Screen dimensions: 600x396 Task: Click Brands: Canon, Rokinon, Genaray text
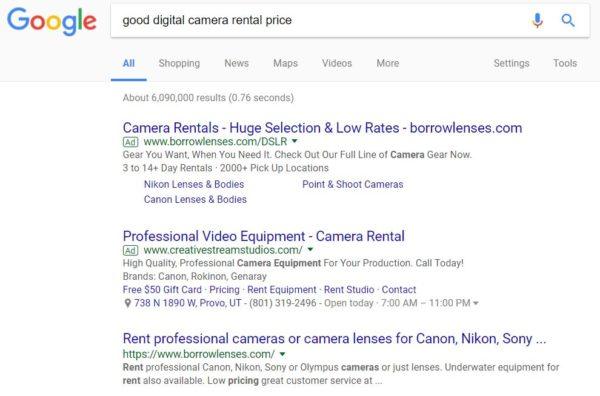[x=195, y=277]
